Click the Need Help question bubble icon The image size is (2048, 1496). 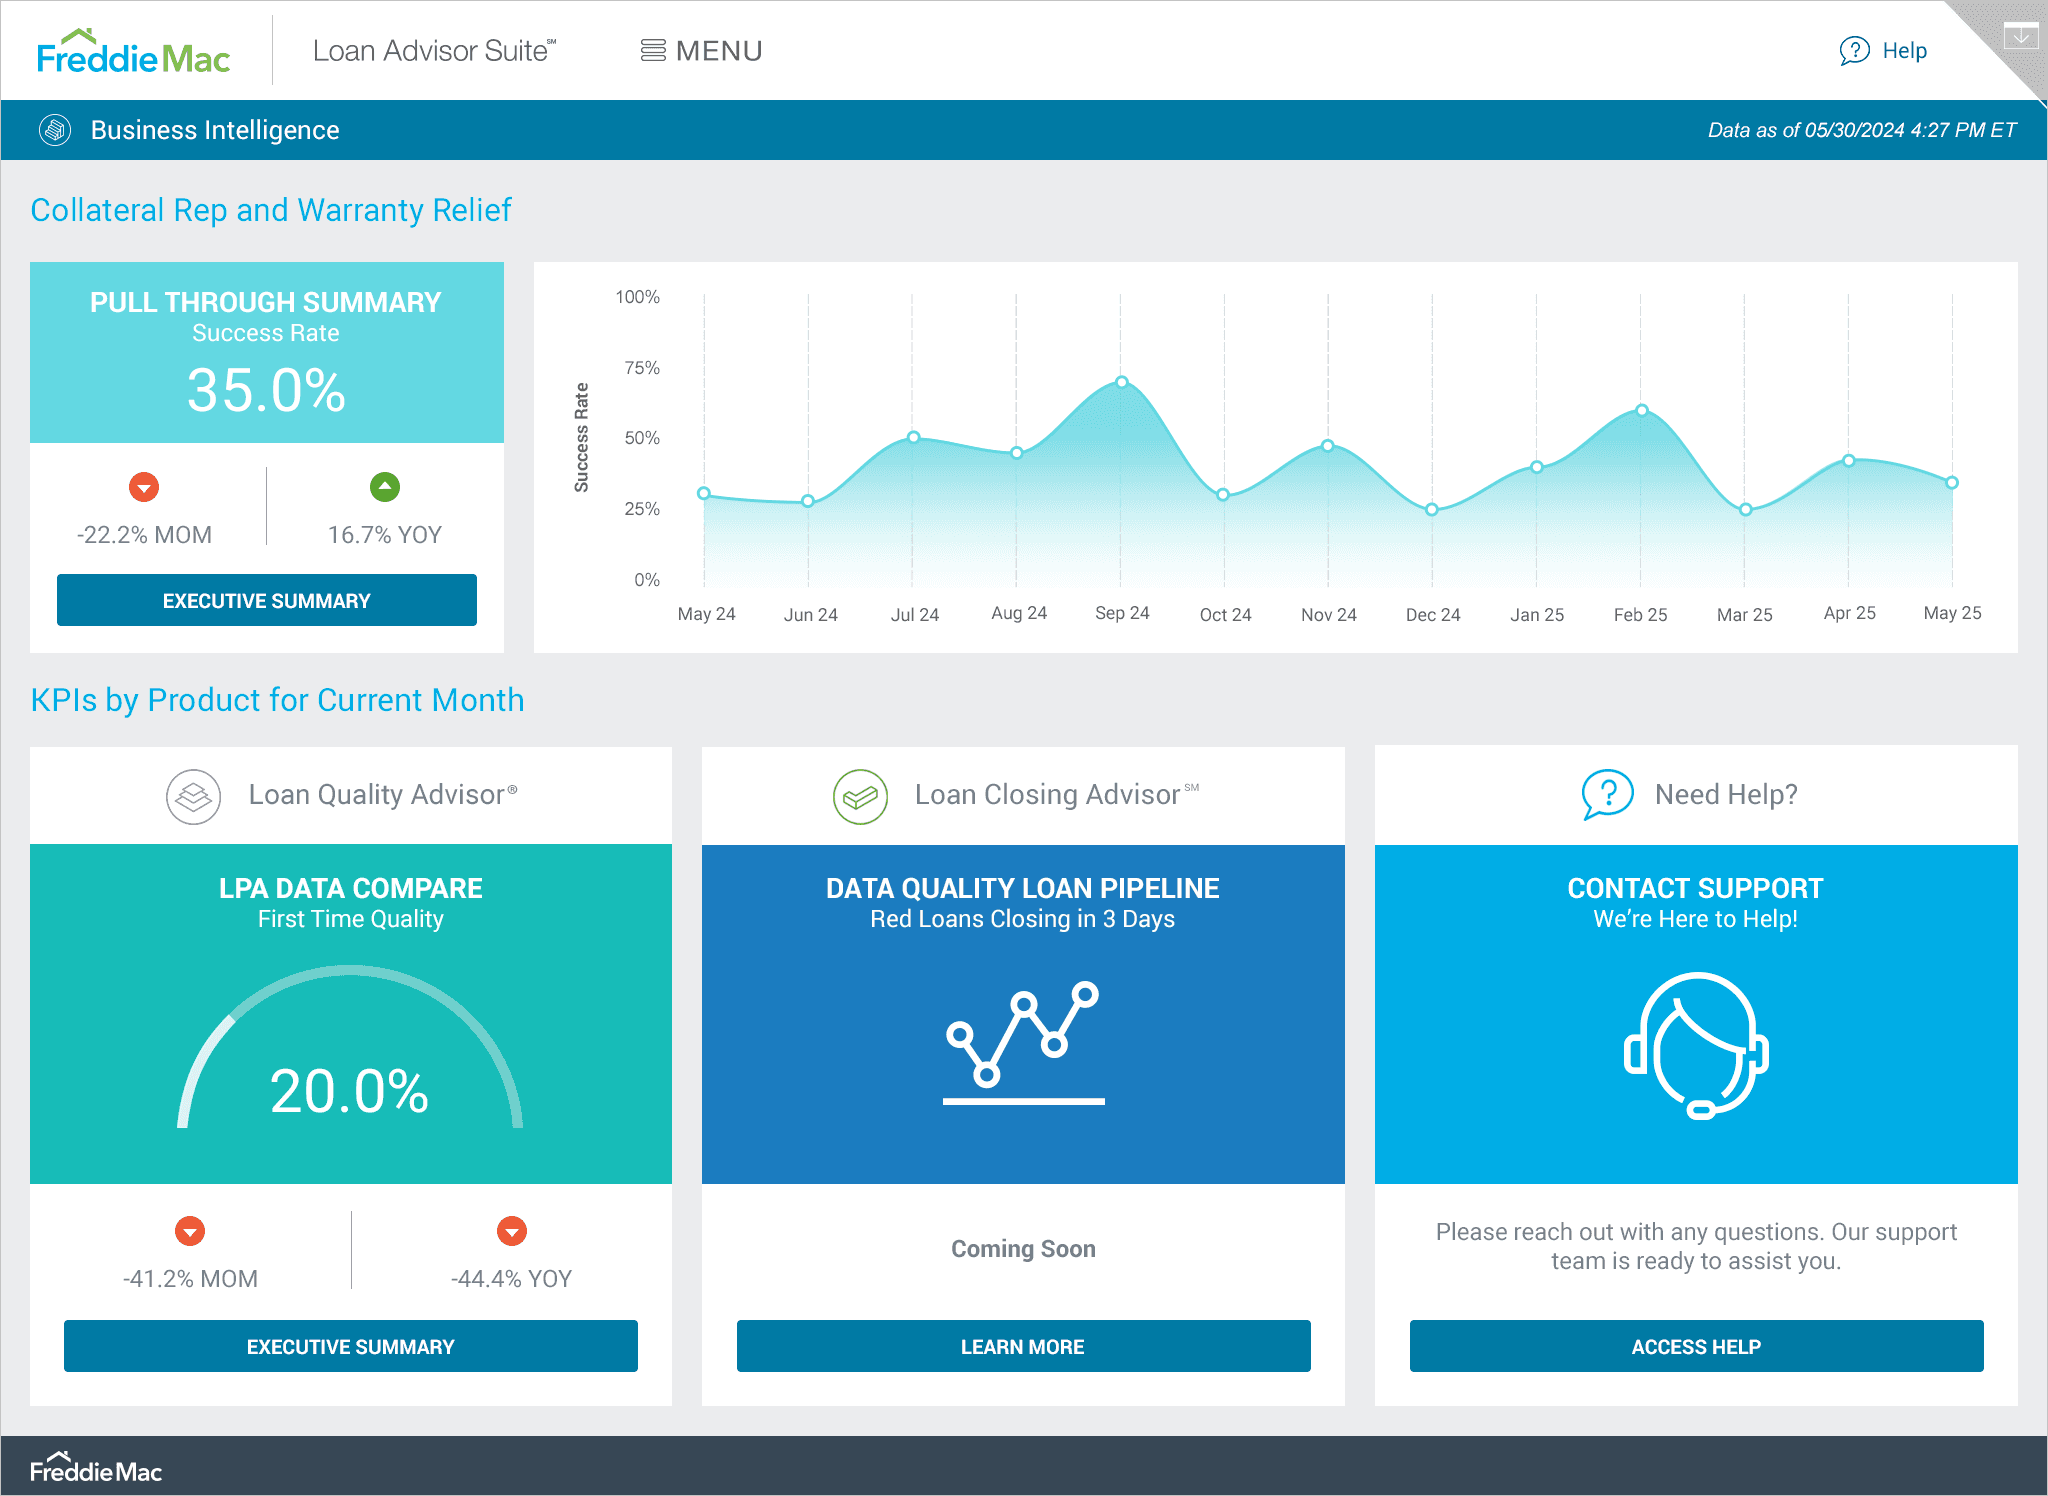coord(1607,795)
